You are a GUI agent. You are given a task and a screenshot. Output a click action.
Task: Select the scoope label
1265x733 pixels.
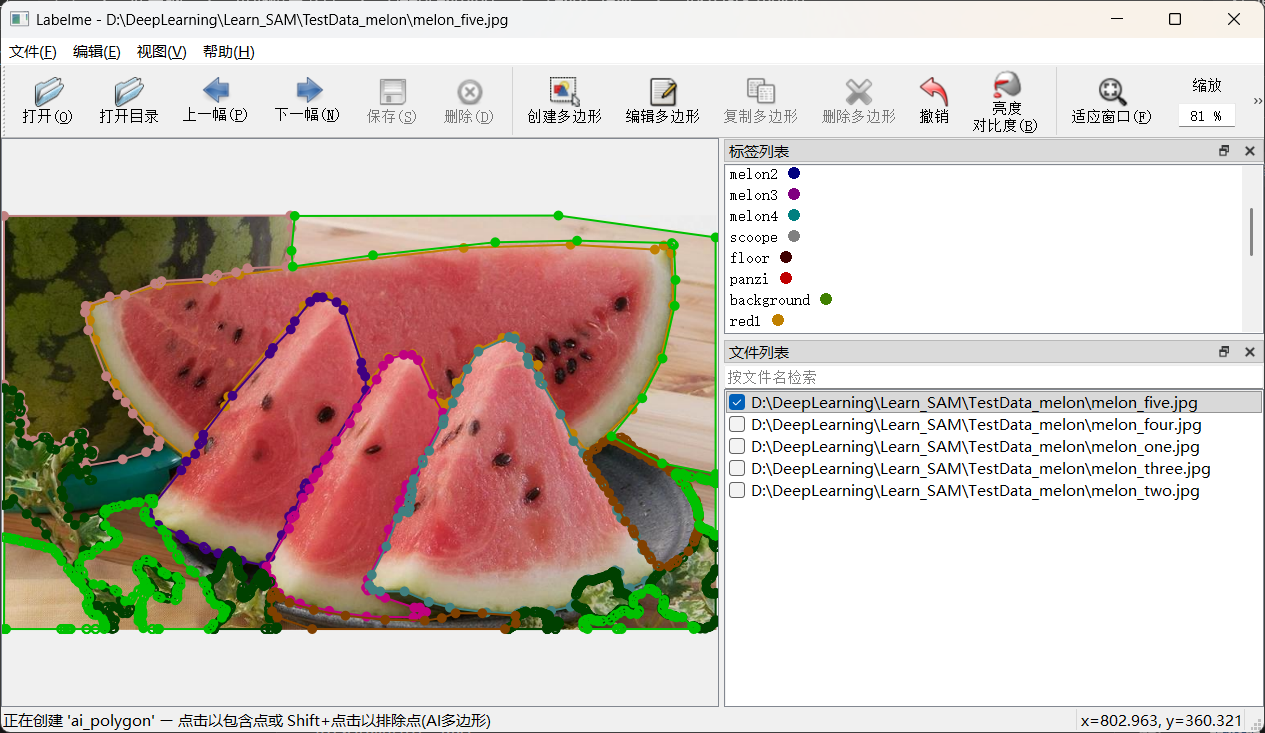[753, 237]
